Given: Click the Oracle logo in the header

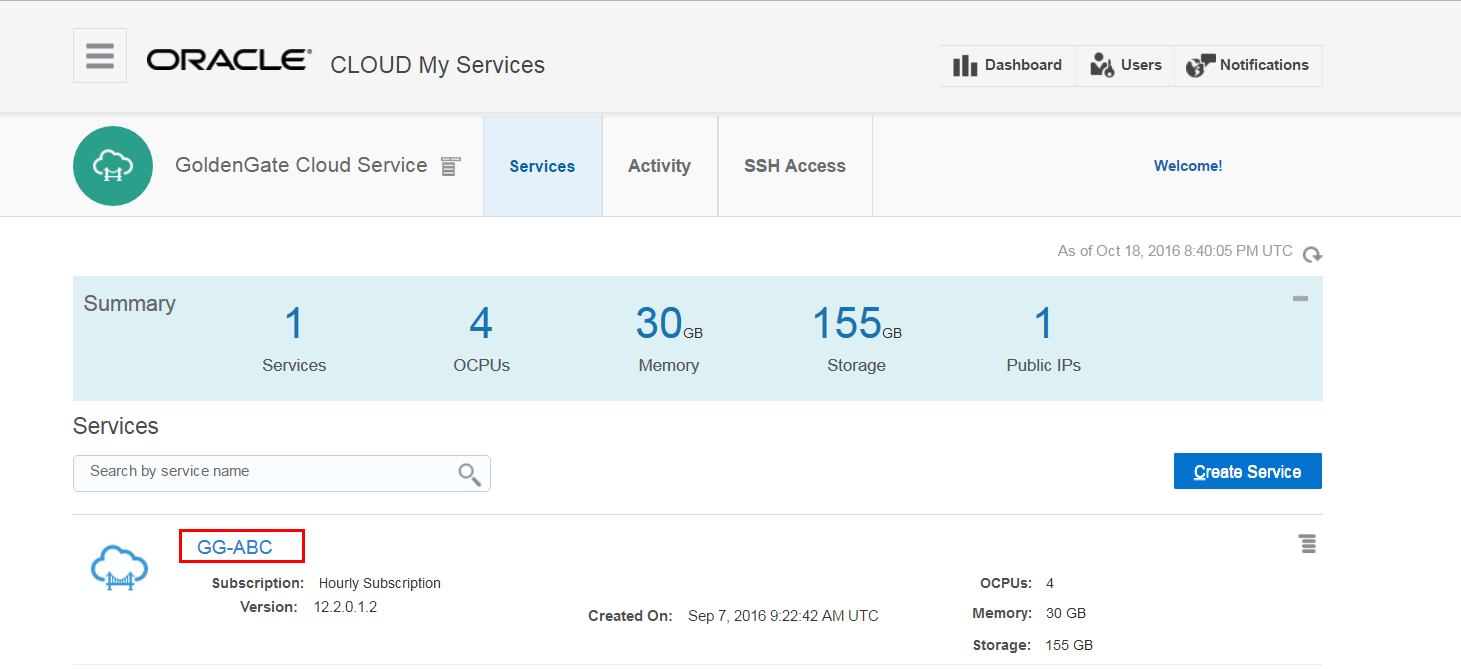Looking at the screenshot, I should pyautogui.click(x=229, y=61).
